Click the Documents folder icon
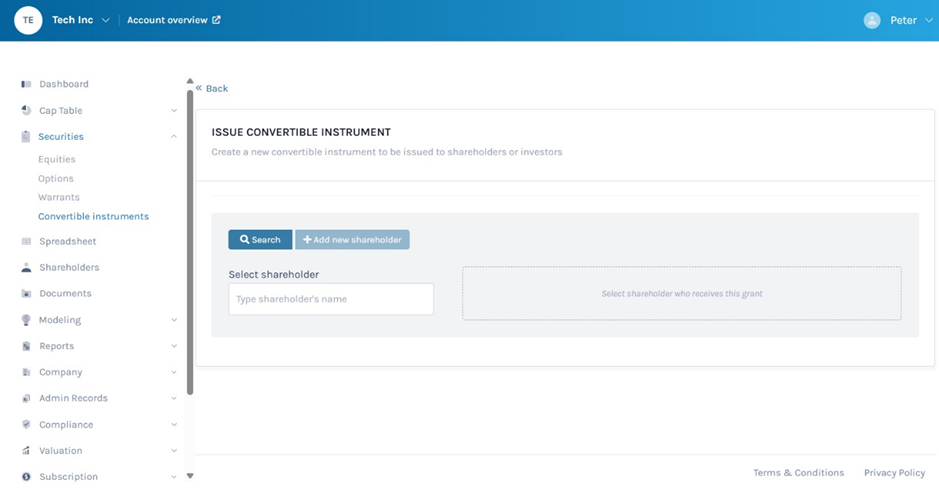 pyautogui.click(x=26, y=294)
